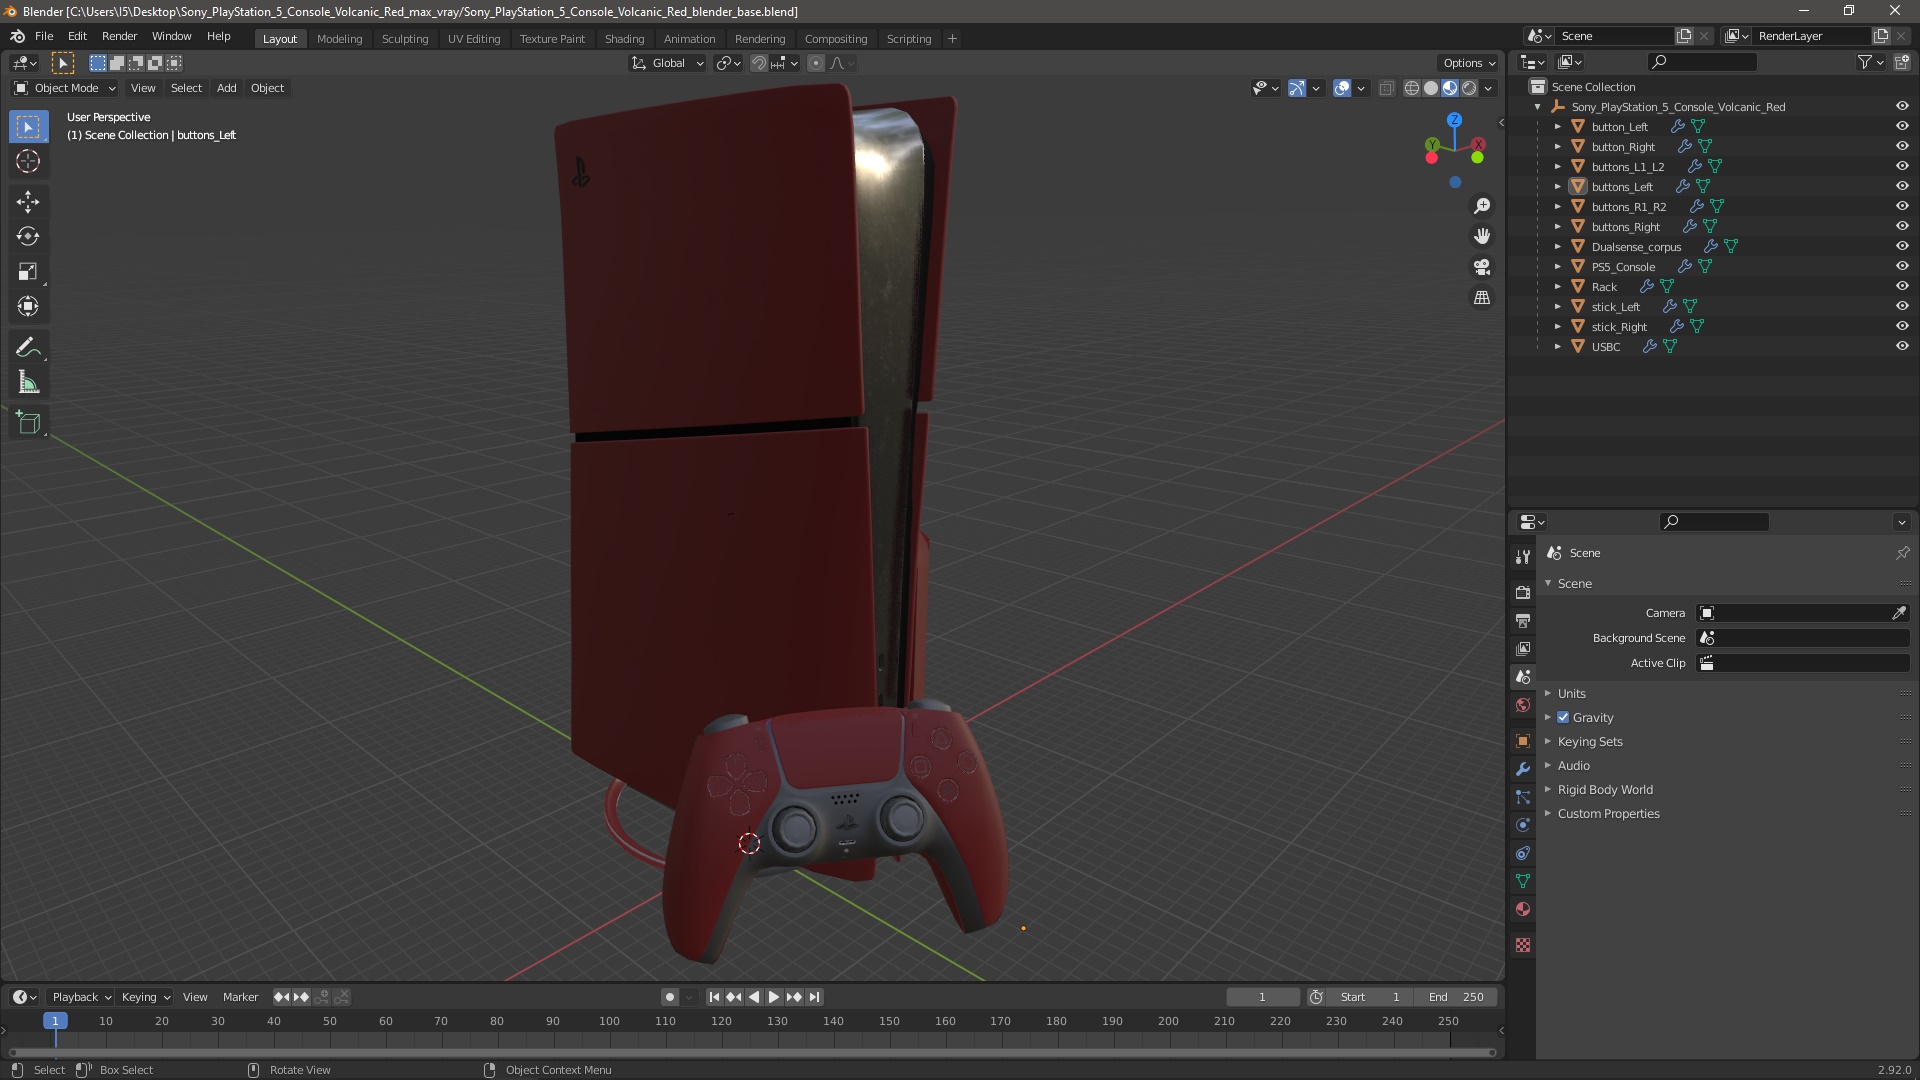Screen dimensions: 1920x1080
Task: Open the File menu
Action: (44, 36)
